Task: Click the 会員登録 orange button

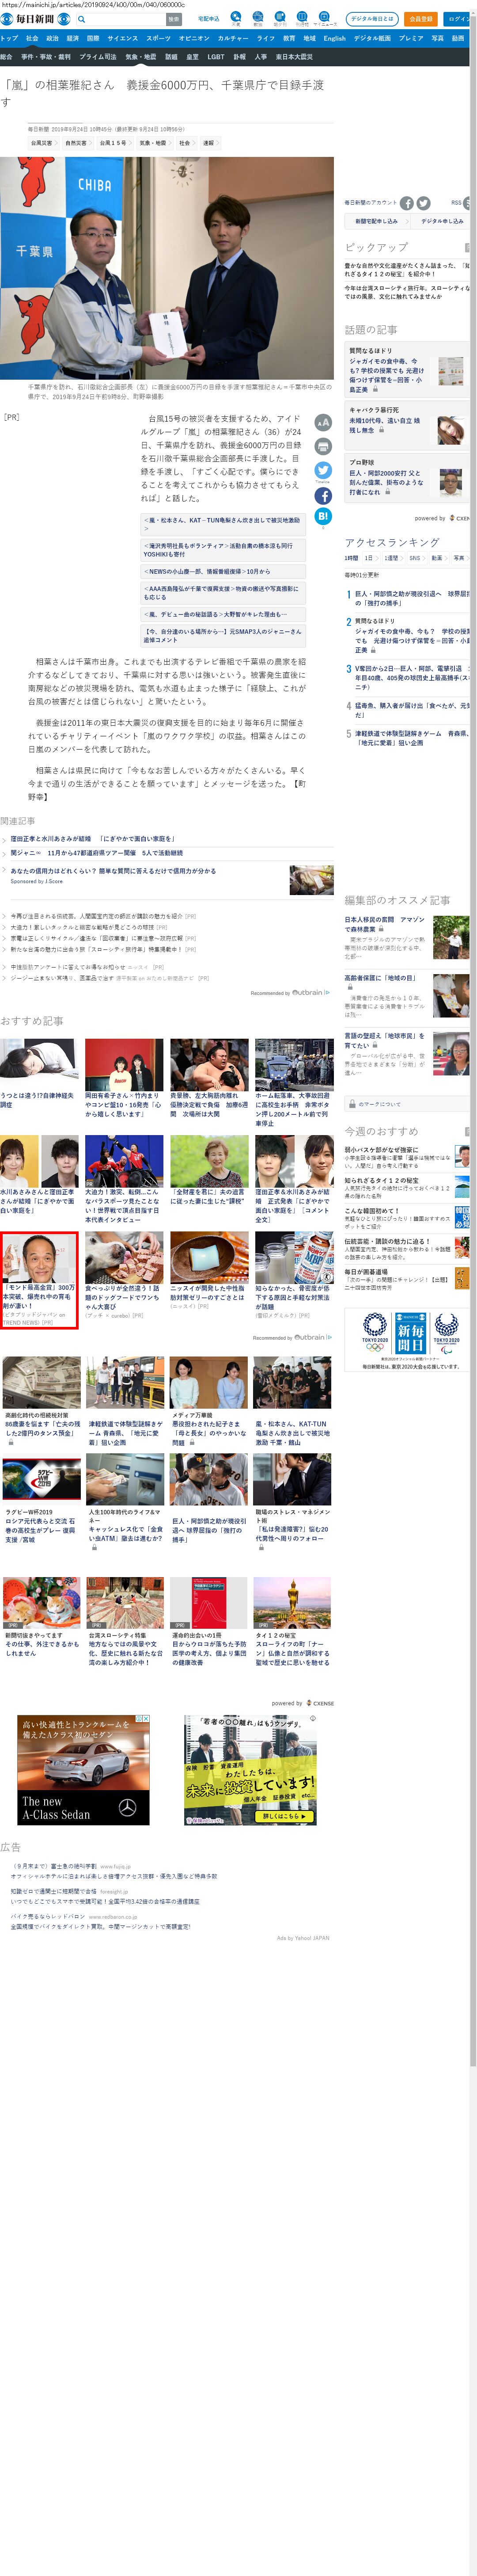Action: click(x=421, y=19)
